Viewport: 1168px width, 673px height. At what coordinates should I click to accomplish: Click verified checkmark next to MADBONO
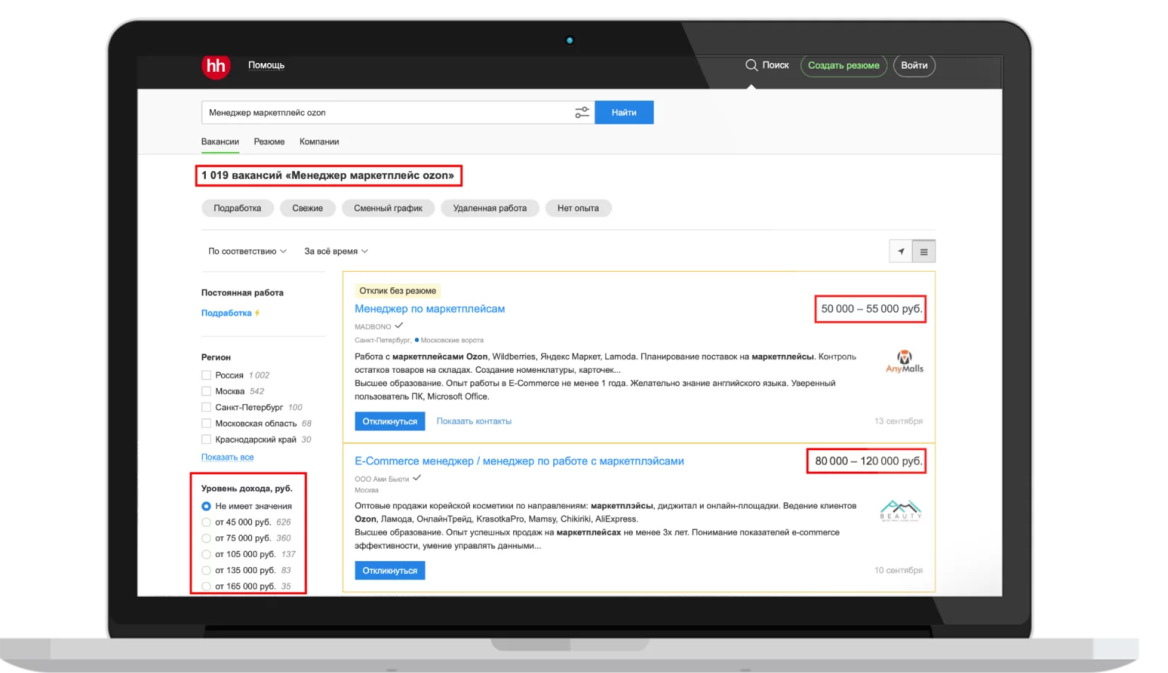click(x=399, y=326)
